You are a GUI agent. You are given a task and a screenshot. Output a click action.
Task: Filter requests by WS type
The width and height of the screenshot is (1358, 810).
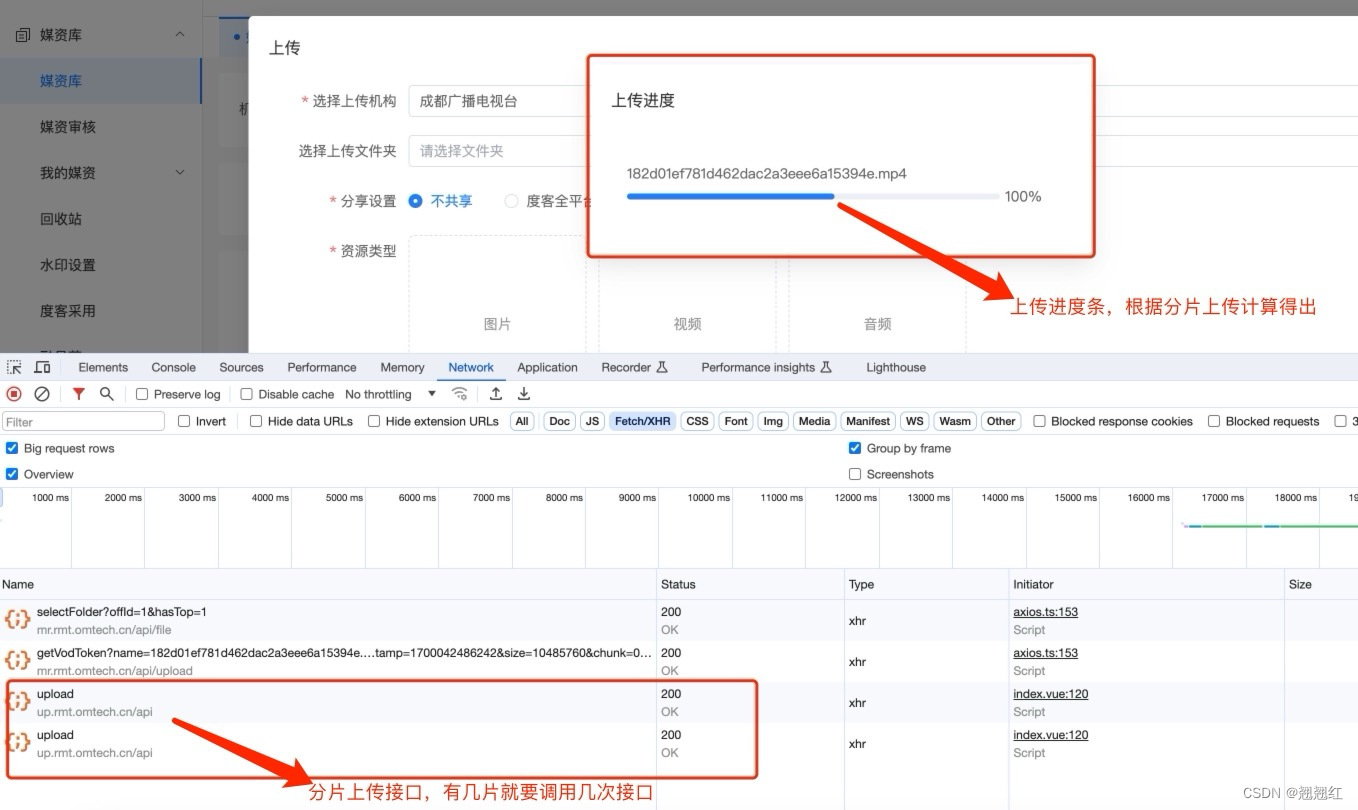pos(914,421)
